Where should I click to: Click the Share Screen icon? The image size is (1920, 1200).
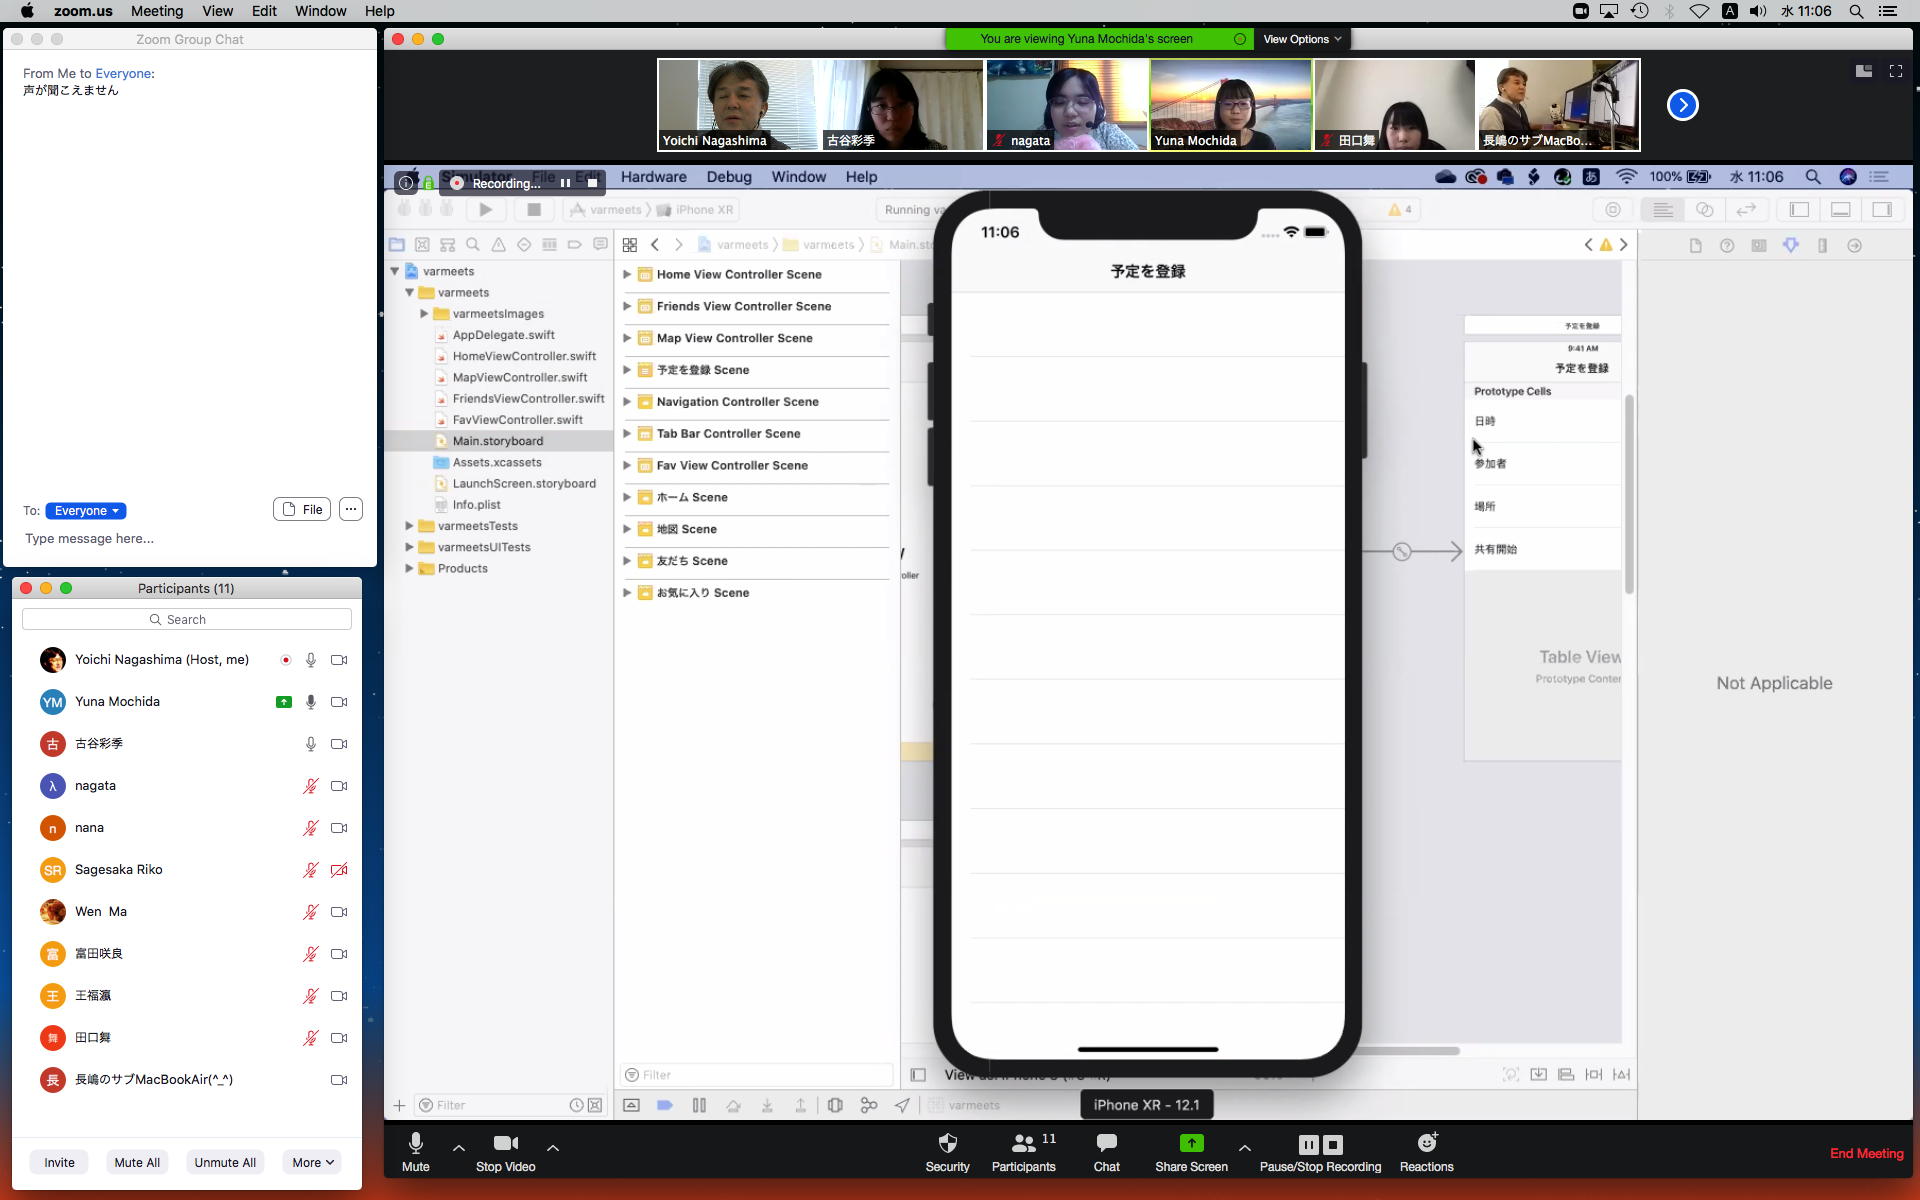[1191, 1143]
